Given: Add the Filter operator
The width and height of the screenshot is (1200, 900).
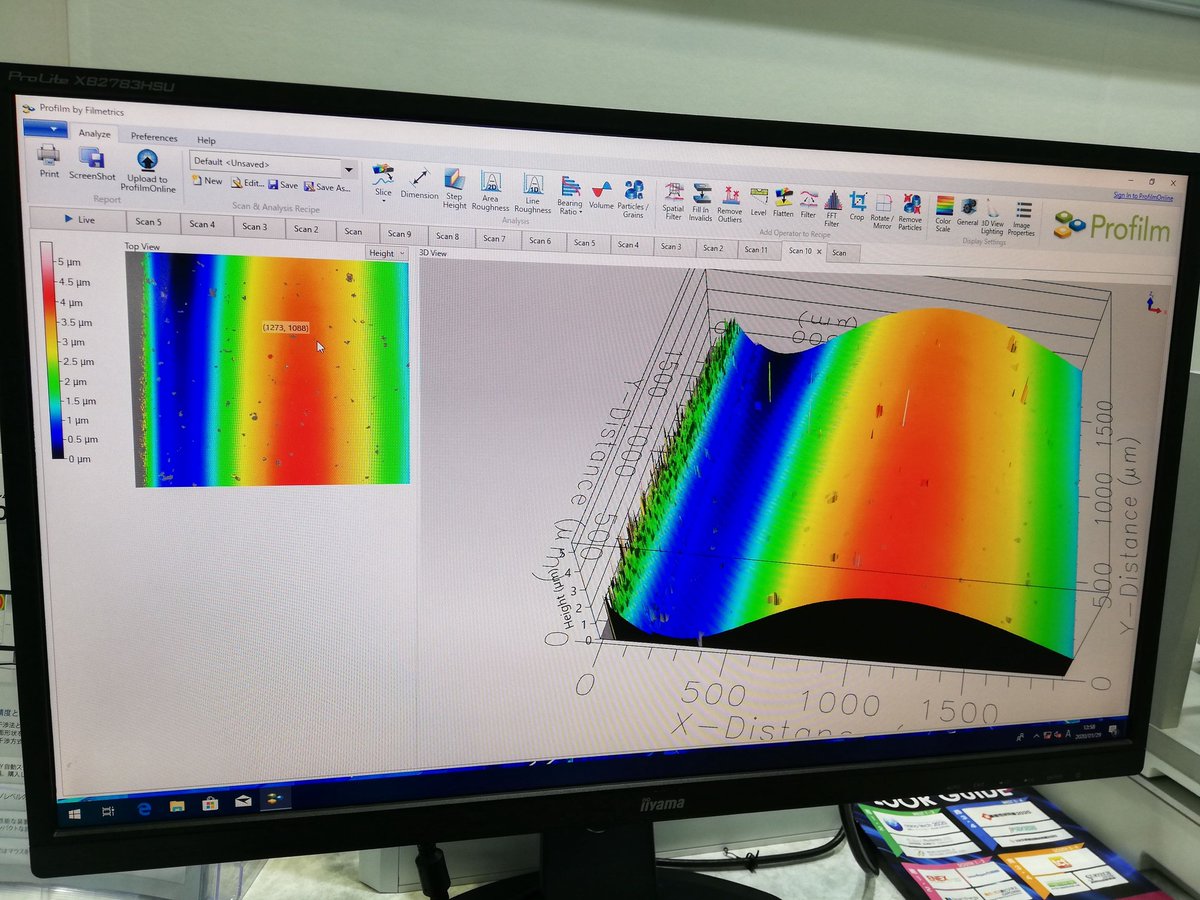Looking at the screenshot, I should (808, 203).
